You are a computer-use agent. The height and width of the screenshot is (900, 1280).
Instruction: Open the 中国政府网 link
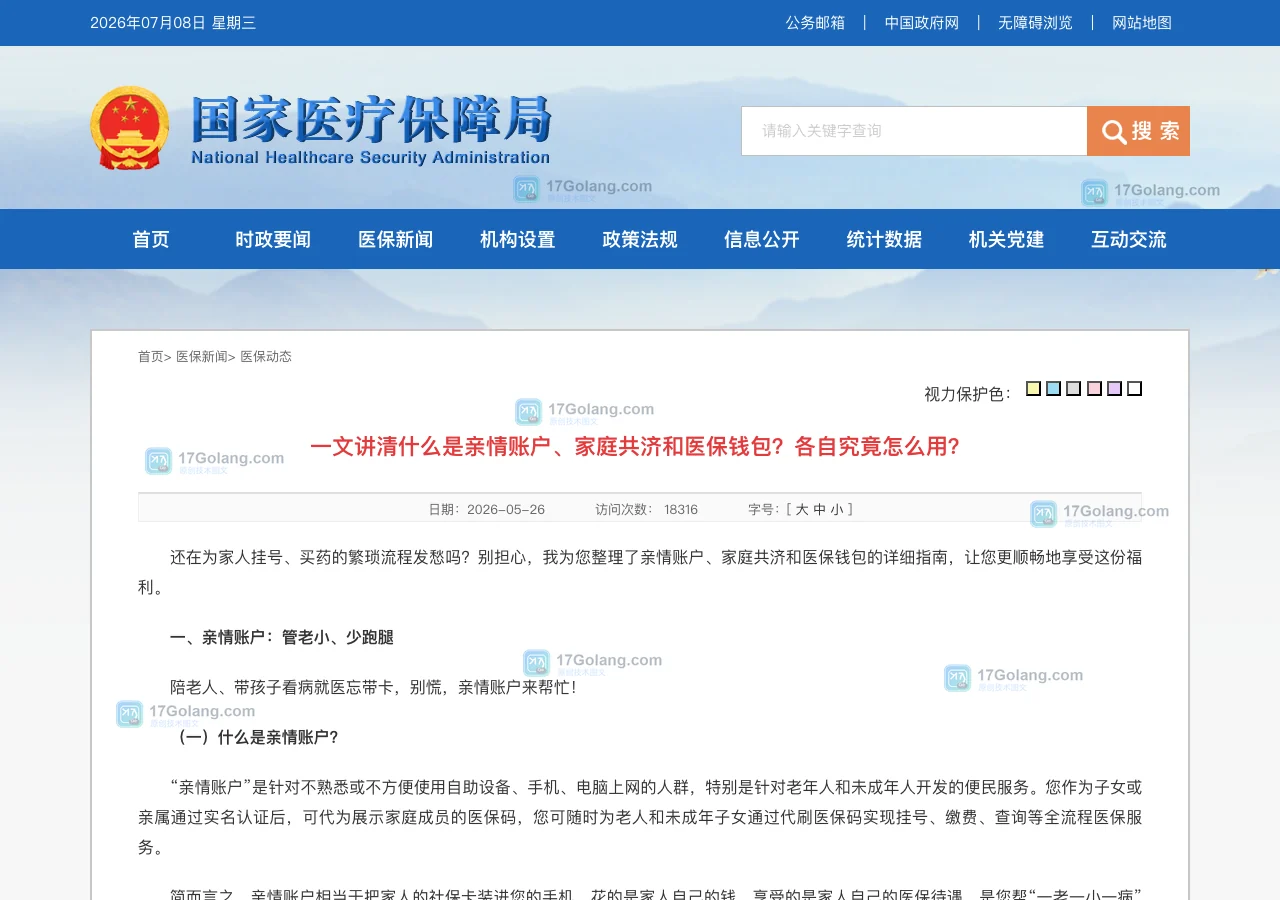pos(922,22)
